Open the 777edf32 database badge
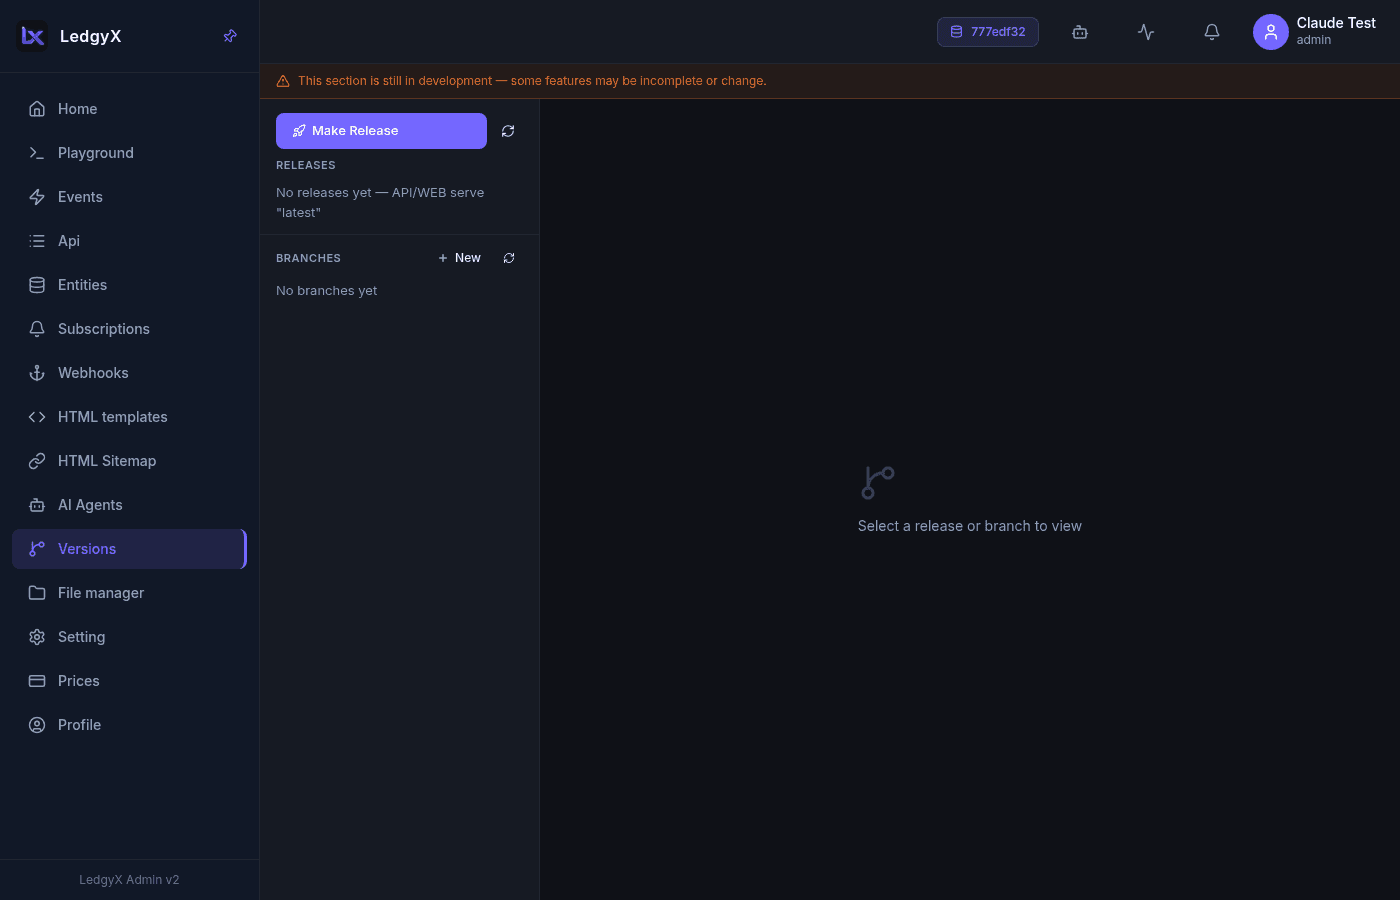This screenshot has width=1400, height=900. point(988,32)
